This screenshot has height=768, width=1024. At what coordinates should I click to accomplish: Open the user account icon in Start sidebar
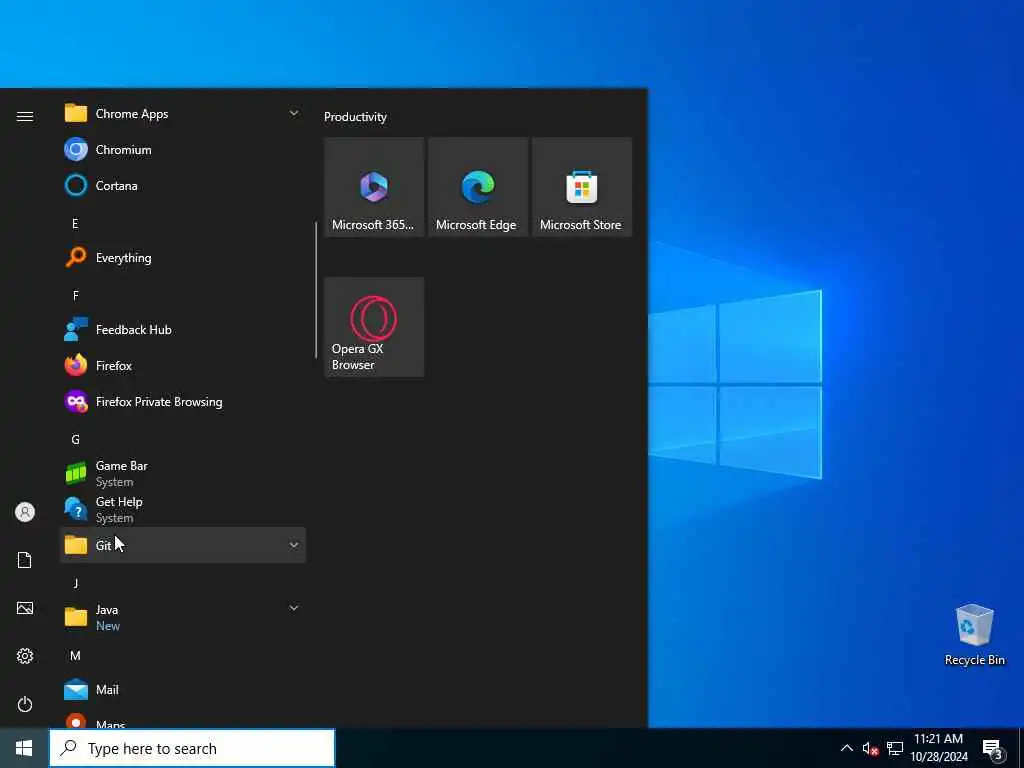(x=25, y=512)
